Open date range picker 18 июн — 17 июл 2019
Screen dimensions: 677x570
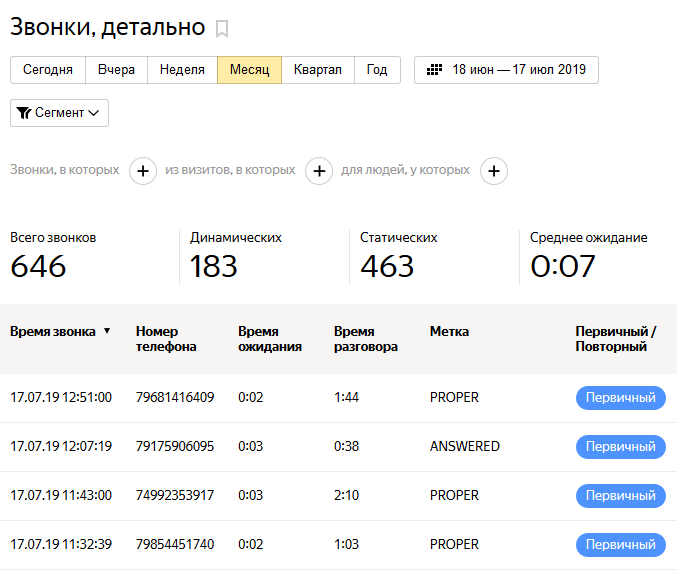[x=506, y=70]
